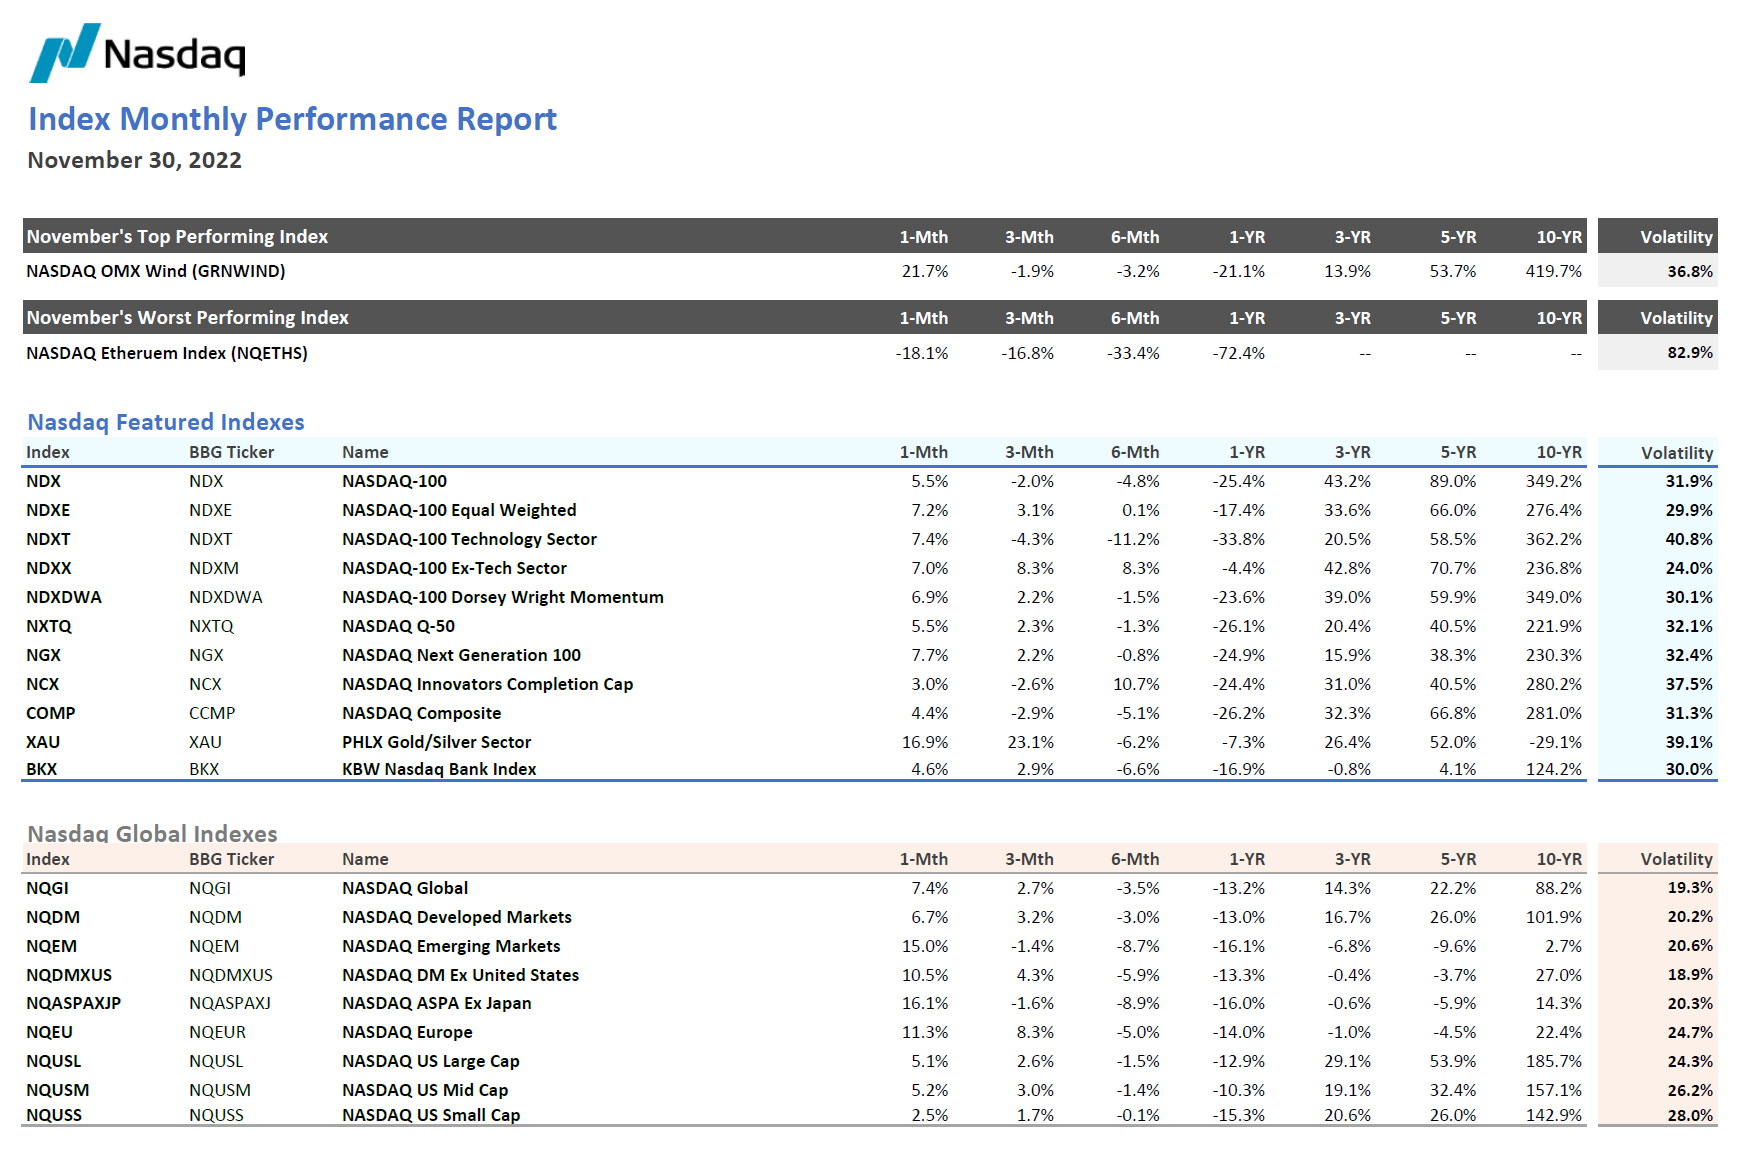Click the 24.7% volatility for NQEU
This screenshot has height=1152, width=1742.
pyautogui.click(x=1689, y=1032)
